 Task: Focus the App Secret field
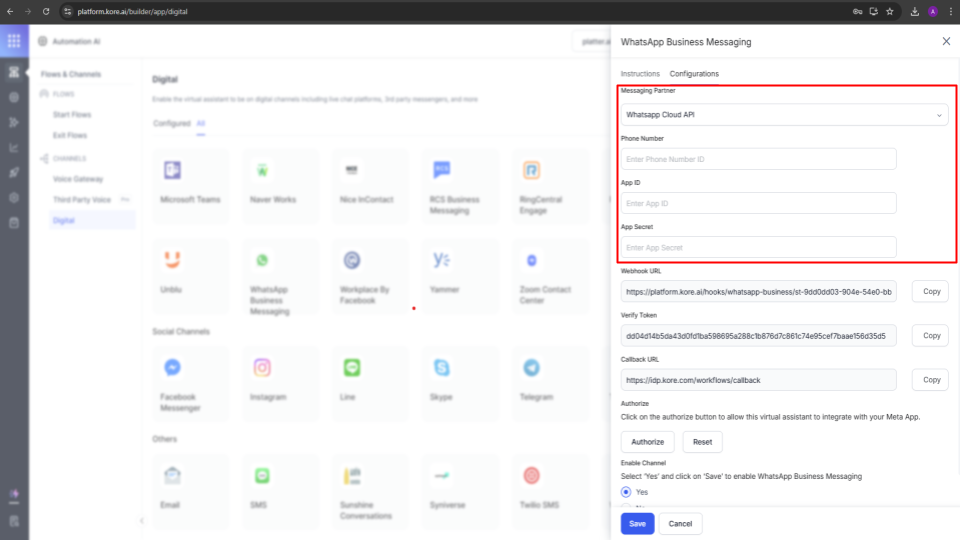pyautogui.click(x=759, y=247)
